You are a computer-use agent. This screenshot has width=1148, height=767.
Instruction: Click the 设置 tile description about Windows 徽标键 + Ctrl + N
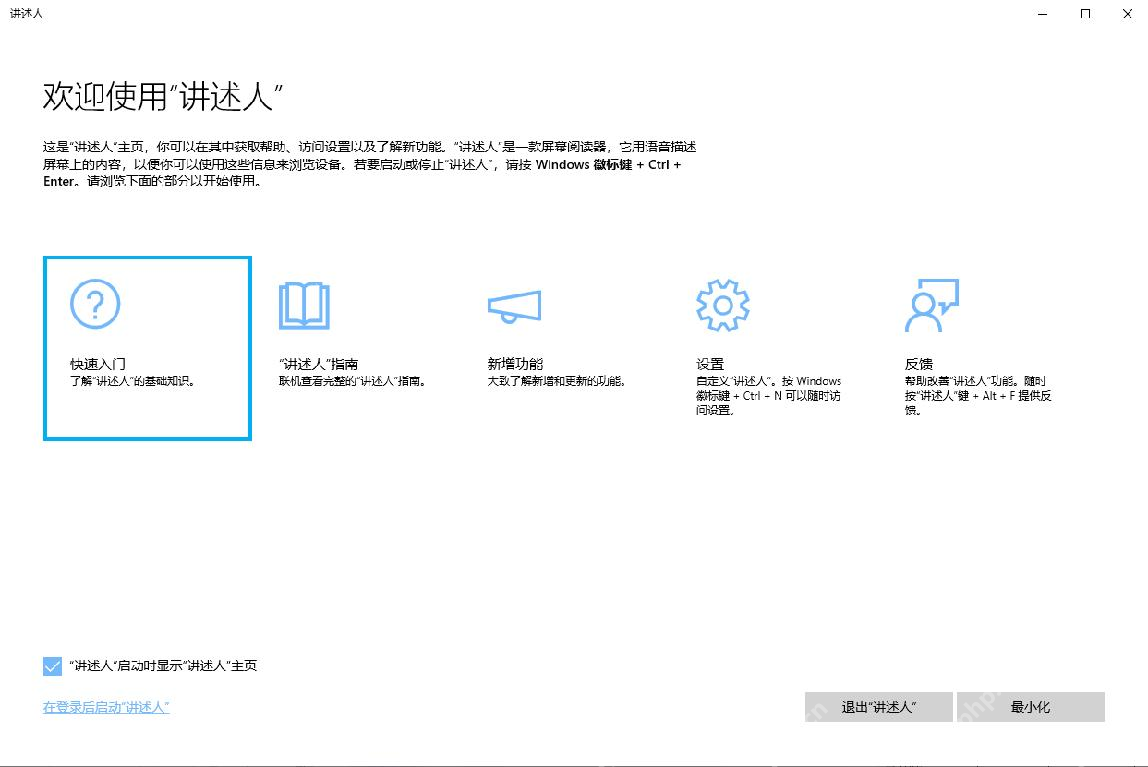point(769,395)
